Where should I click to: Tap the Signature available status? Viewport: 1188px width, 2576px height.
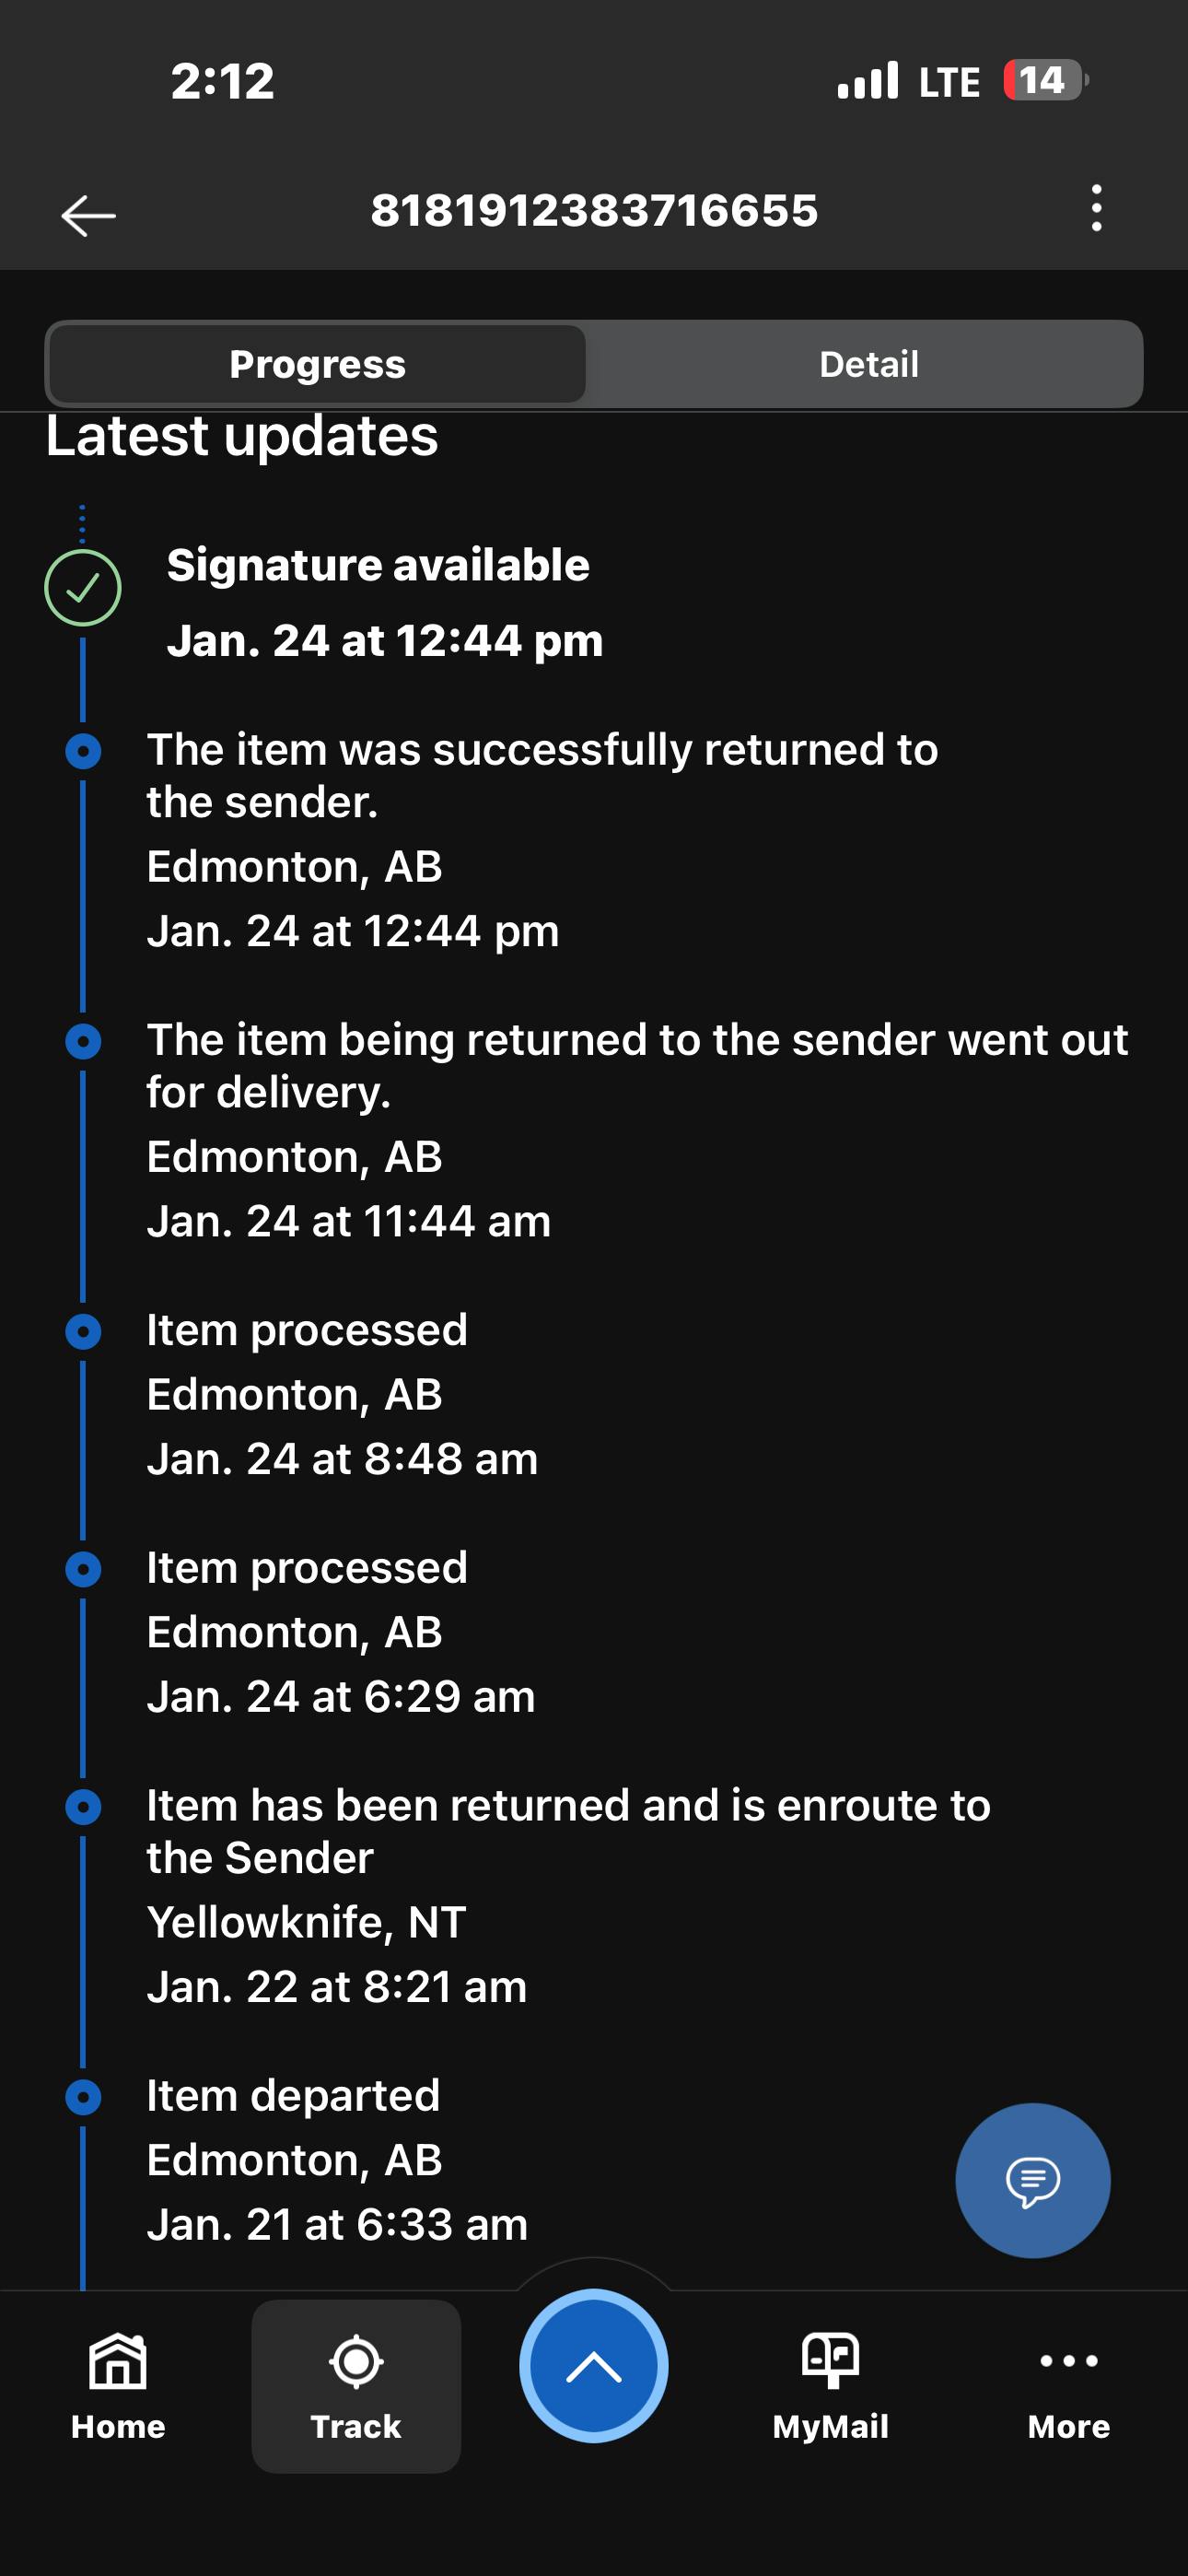(x=378, y=566)
